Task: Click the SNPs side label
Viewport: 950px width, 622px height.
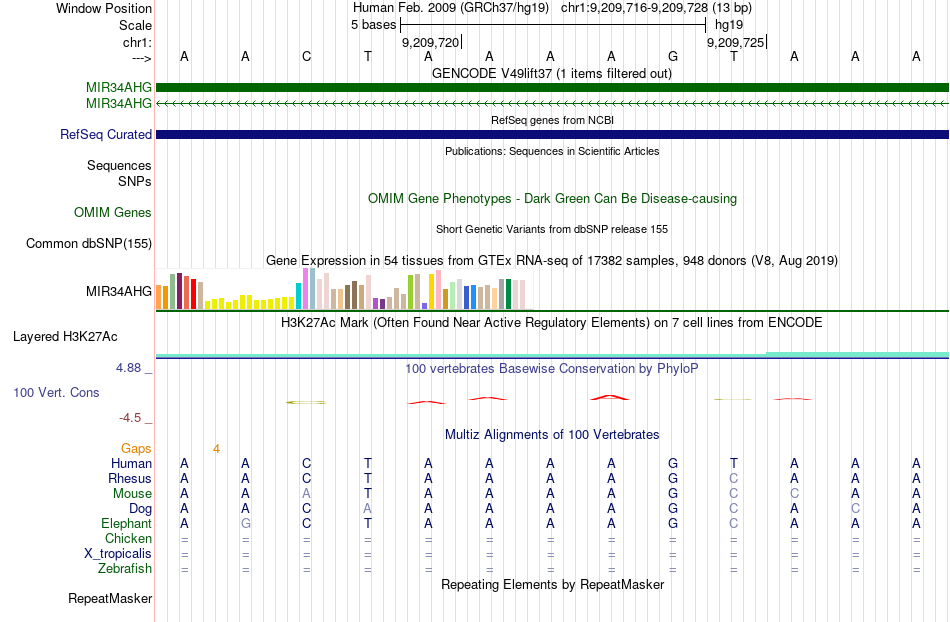Action: pos(135,181)
